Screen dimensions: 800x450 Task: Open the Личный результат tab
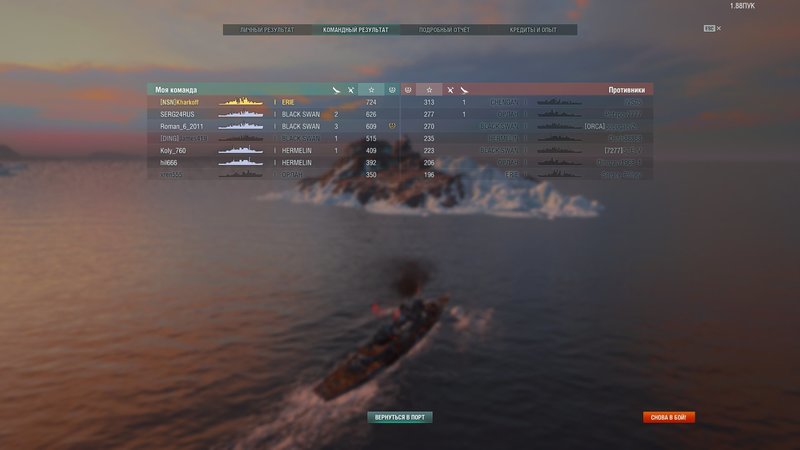267,30
